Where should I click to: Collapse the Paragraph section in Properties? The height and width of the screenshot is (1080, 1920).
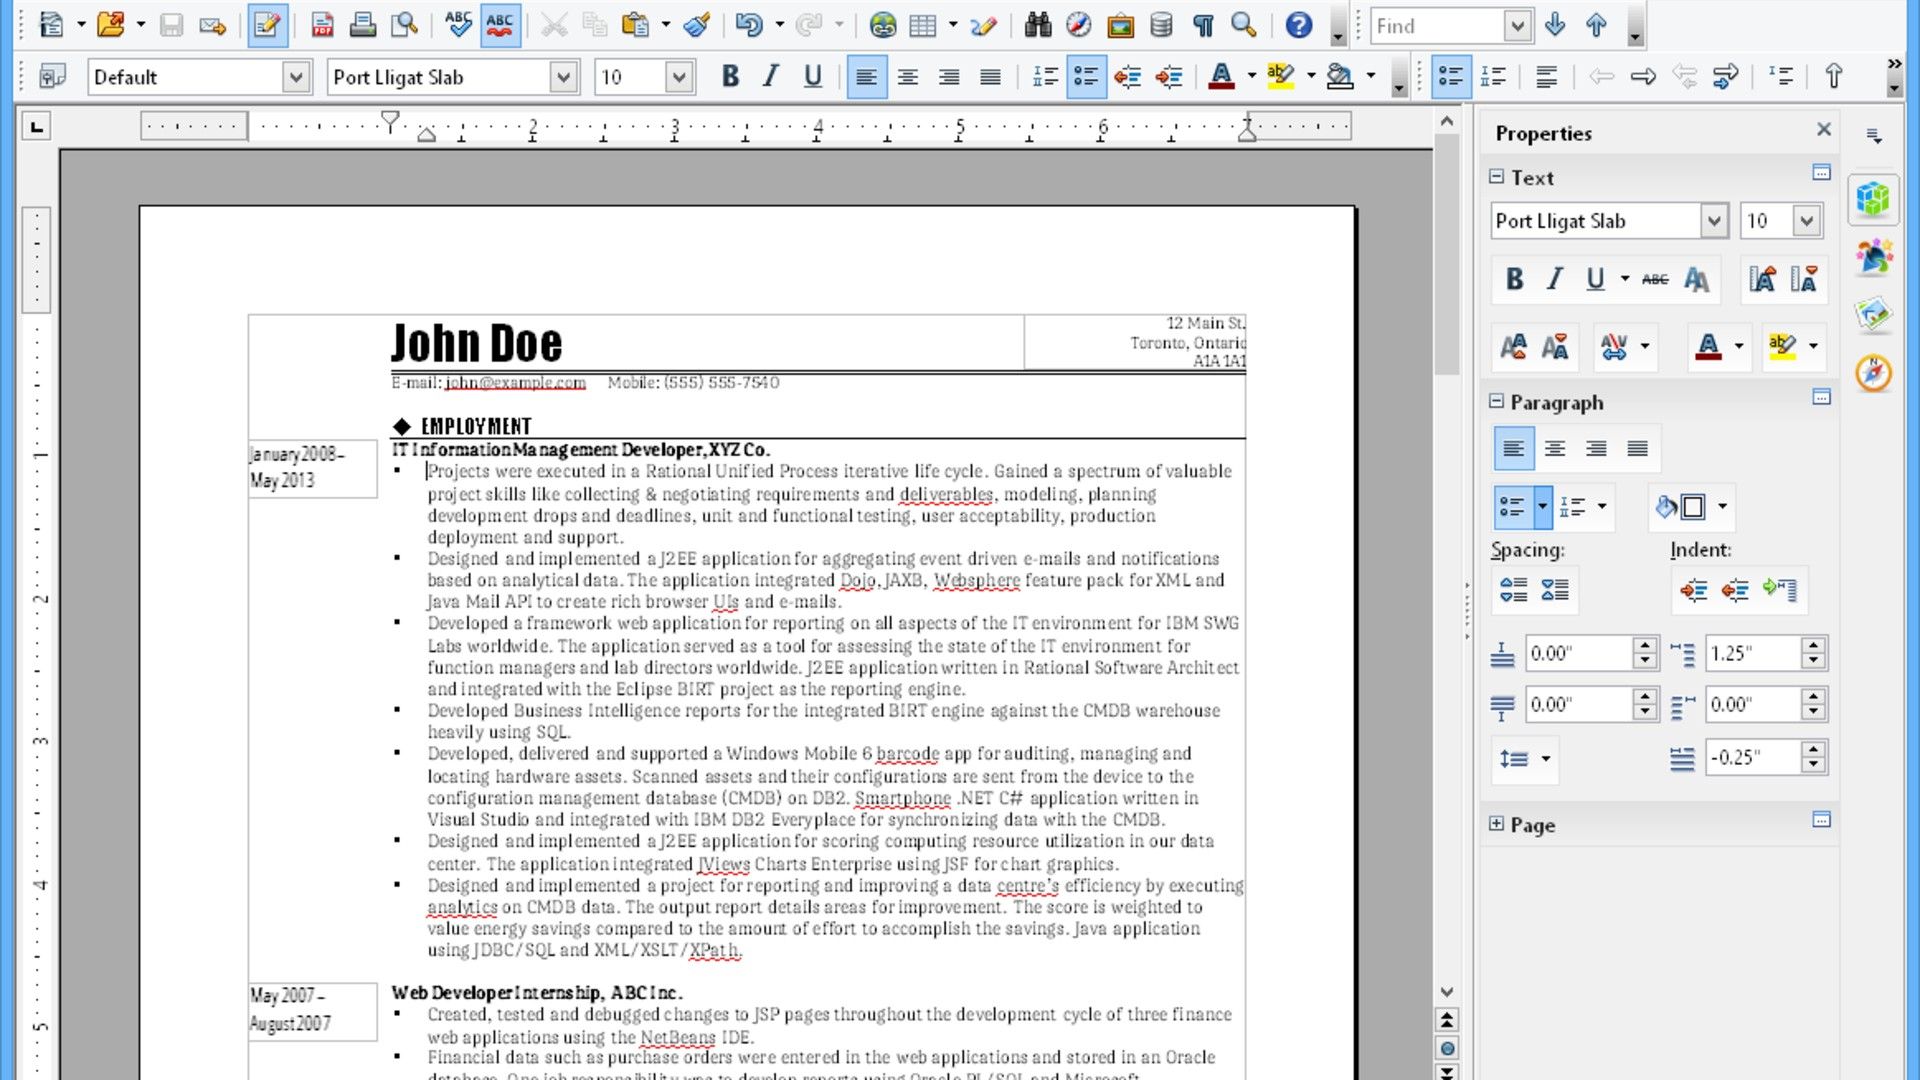1496,401
